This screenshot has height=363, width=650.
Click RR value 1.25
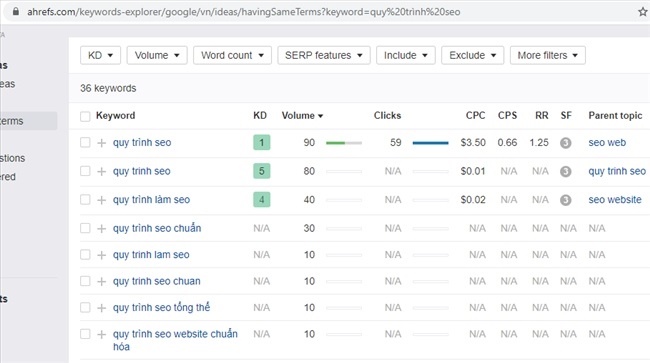coord(539,143)
